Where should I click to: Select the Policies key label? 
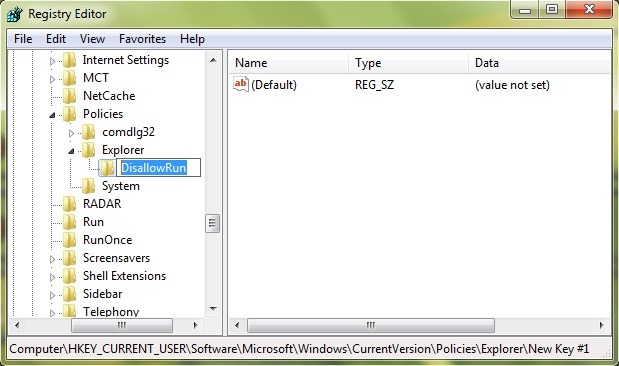click(103, 114)
